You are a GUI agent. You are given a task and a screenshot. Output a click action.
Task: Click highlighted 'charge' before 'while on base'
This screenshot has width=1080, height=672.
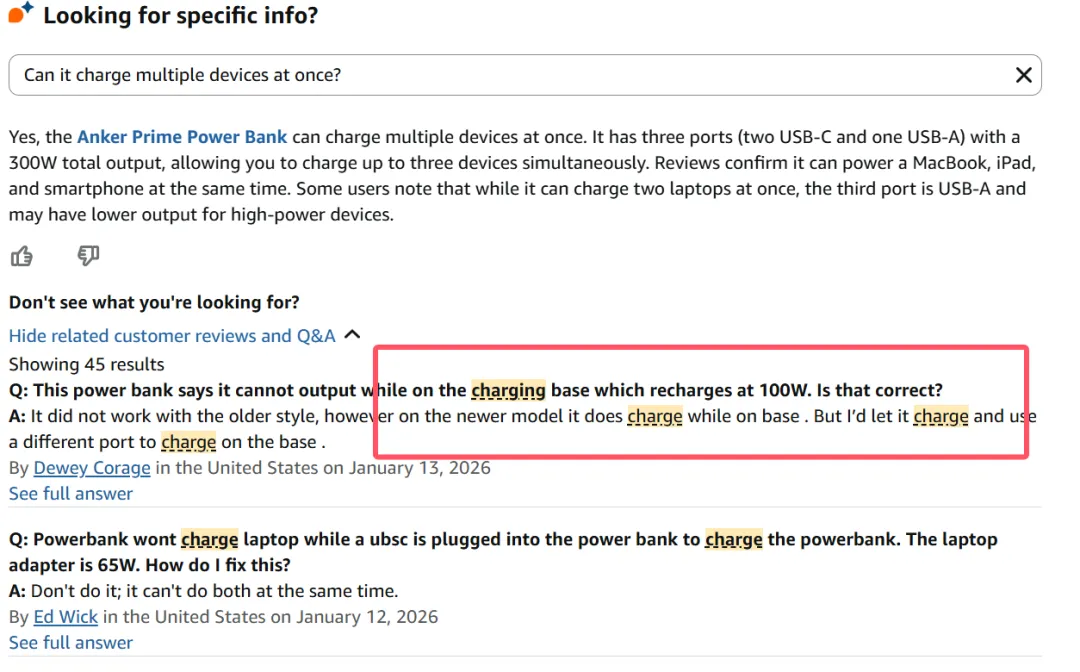[654, 416]
